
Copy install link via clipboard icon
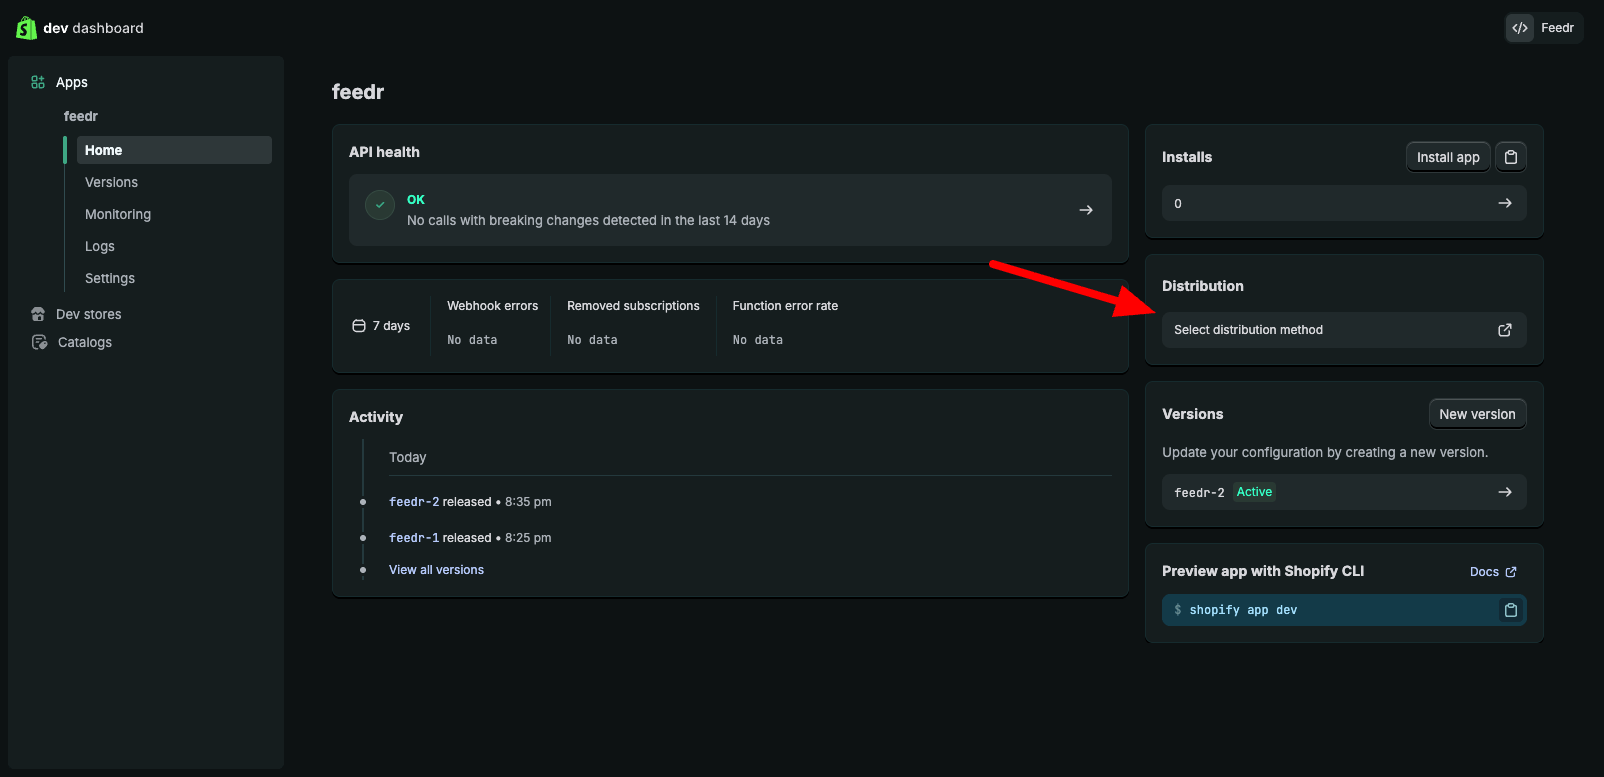click(x=1511, y=157)
